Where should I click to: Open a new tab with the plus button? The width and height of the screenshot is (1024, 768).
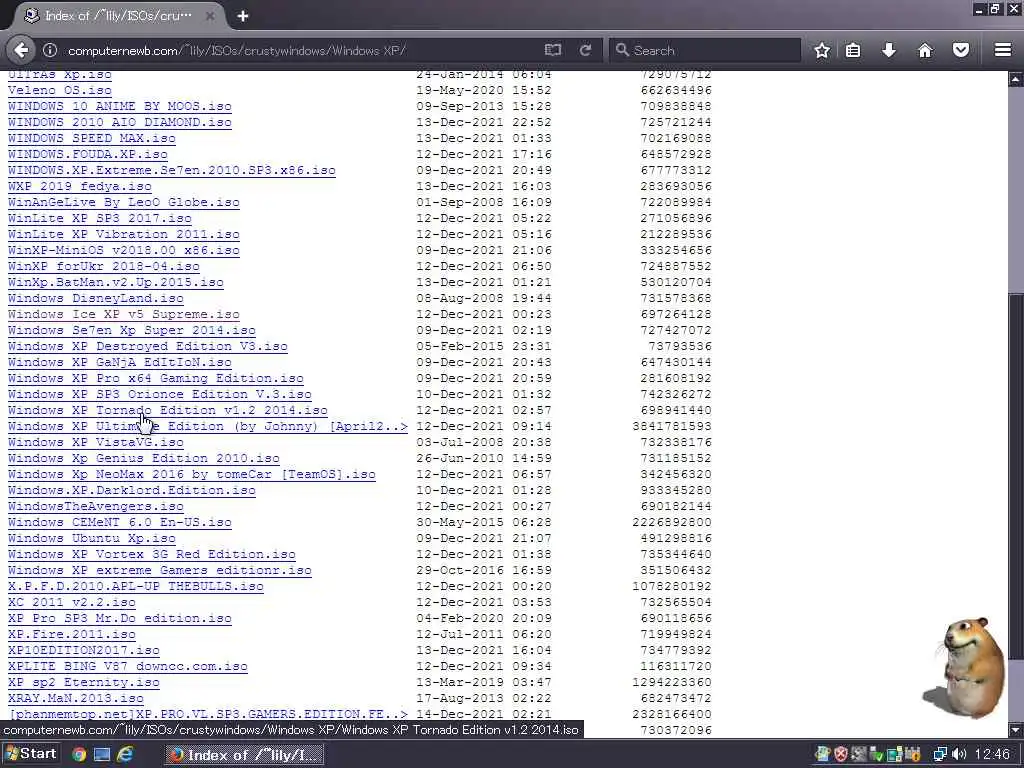243,16
